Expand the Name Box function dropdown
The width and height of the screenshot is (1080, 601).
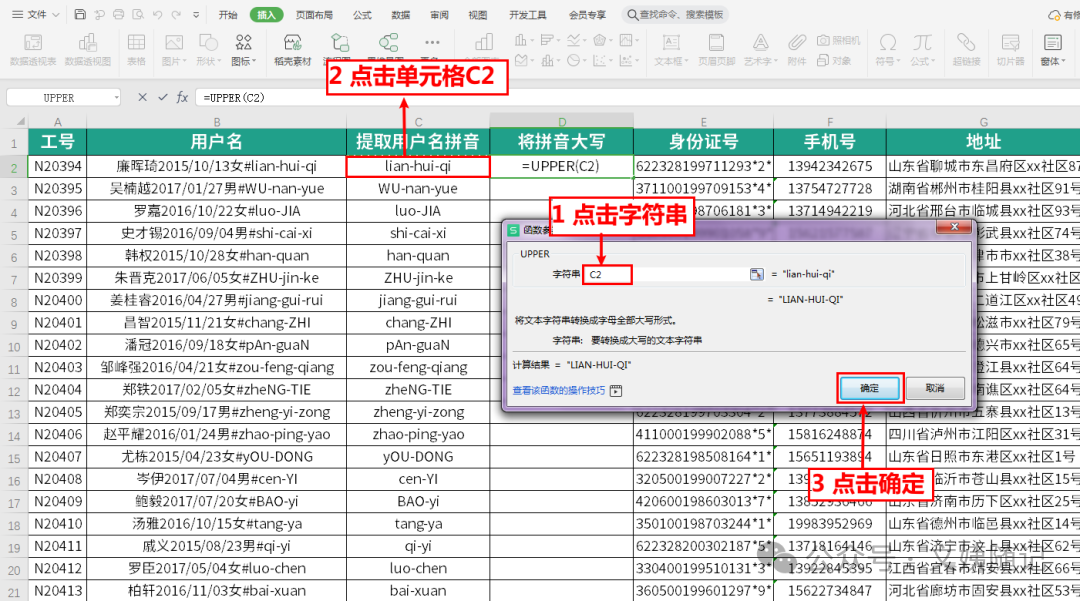pyautogui.click(x=116, y=98)
